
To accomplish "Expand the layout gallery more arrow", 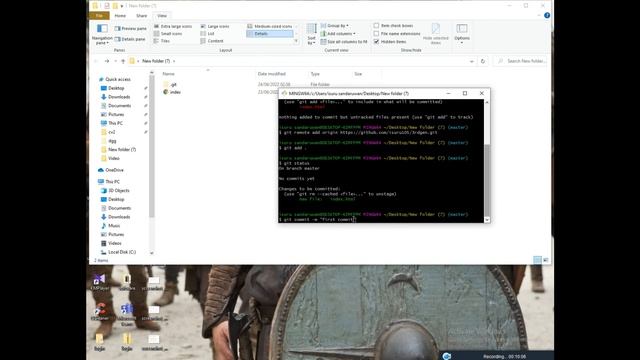I will point(296,41).
